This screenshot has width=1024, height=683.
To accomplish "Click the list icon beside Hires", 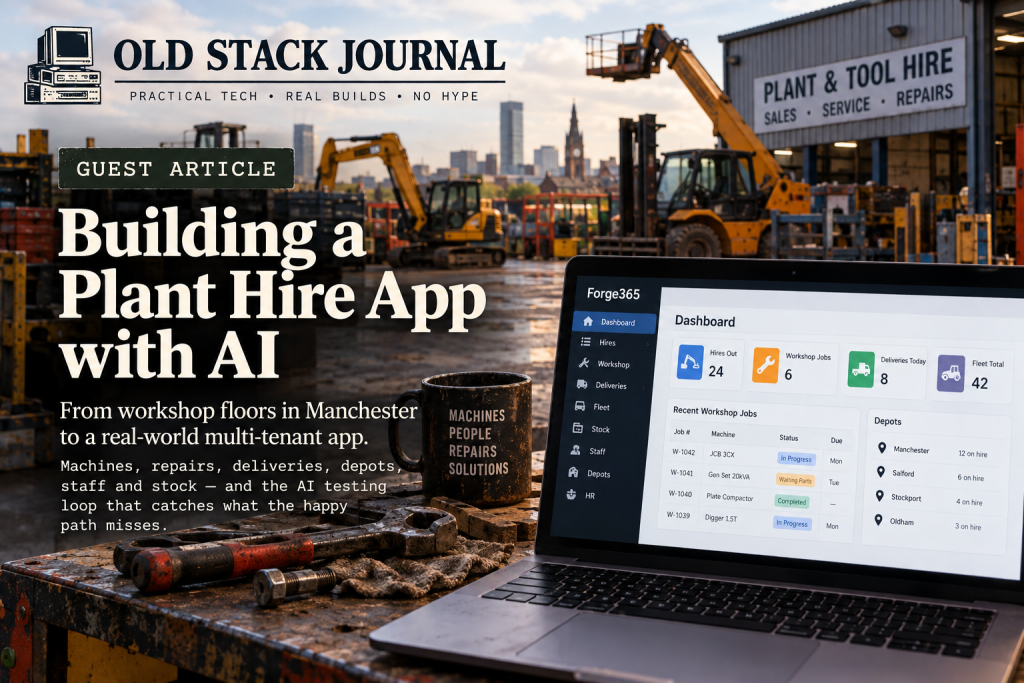I will [586, 342].
